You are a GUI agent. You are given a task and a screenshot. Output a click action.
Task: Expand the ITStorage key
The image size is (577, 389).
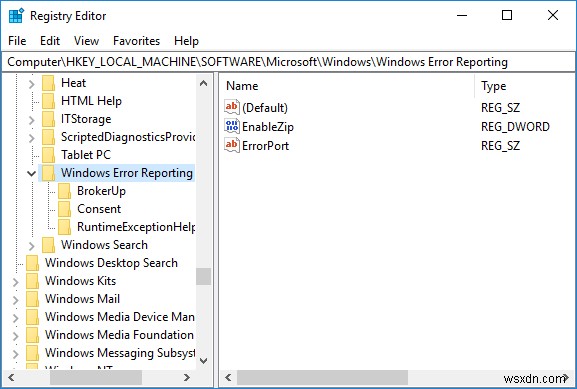[32, 120]
